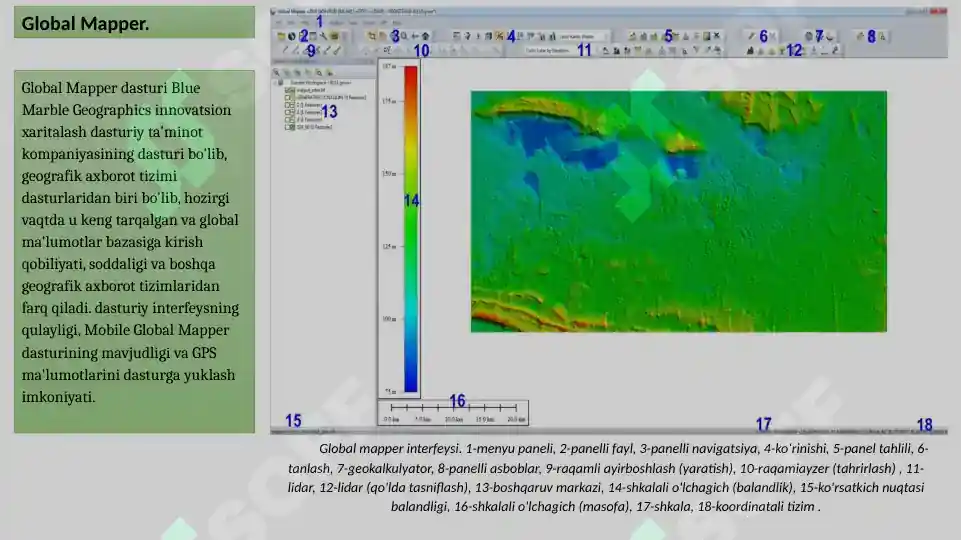Open the Help menu
The width and height of the screenshot is (961, 540).
[x=397, y=23]
